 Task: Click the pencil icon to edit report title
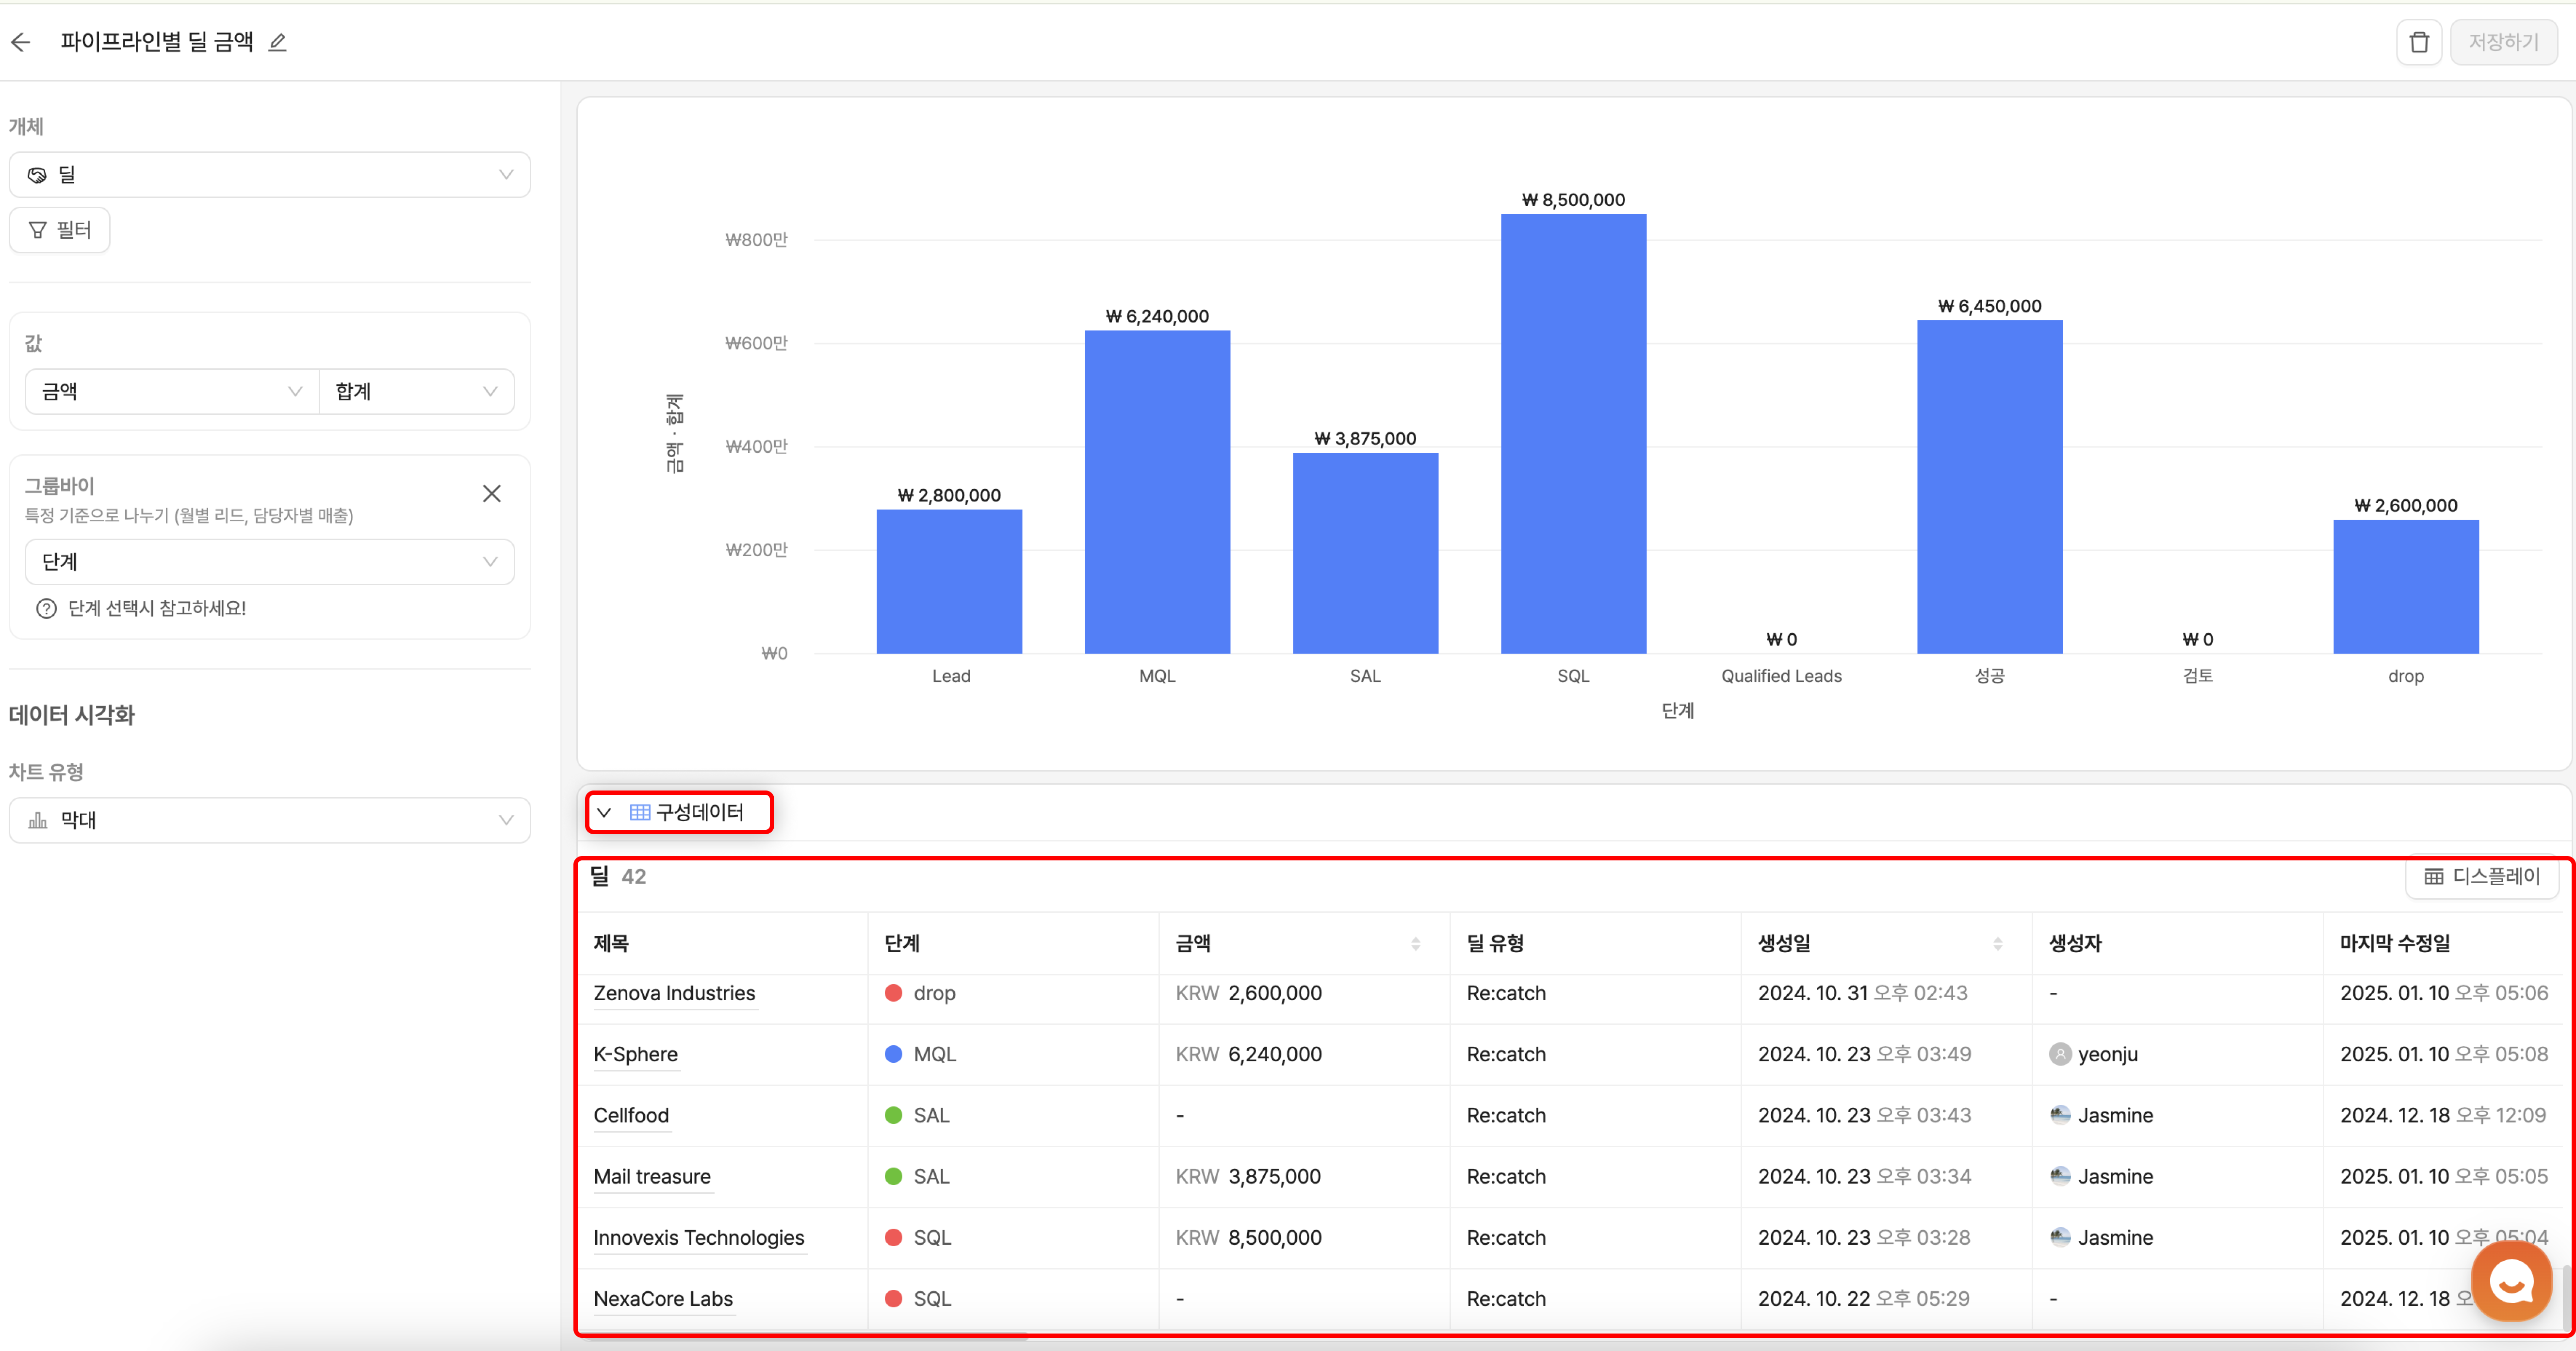coord(278,42)
